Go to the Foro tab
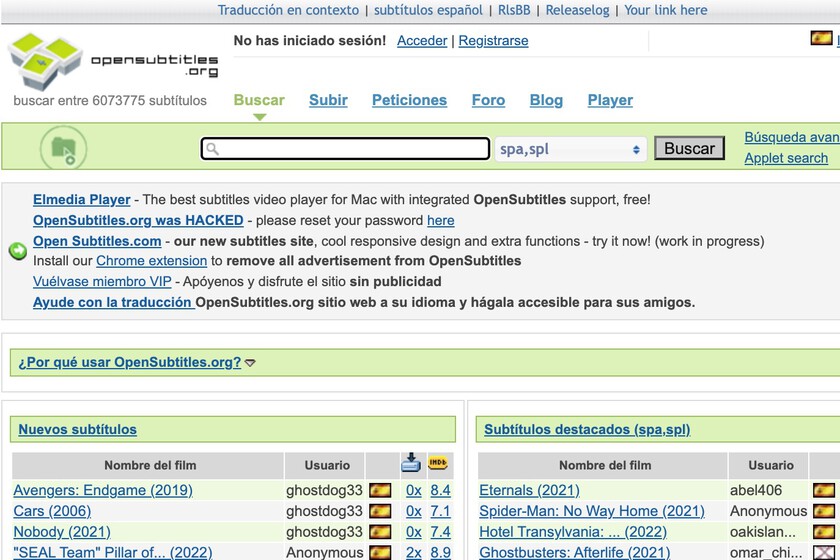Screen dimensions: 840x560 point(488,100)
